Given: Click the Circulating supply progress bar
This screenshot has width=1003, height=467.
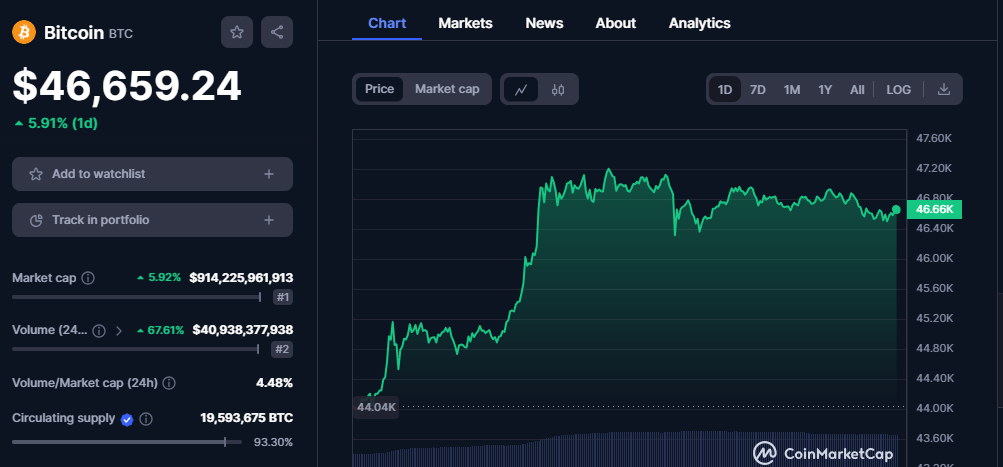Looking at the screenshot, I should 127,442.
